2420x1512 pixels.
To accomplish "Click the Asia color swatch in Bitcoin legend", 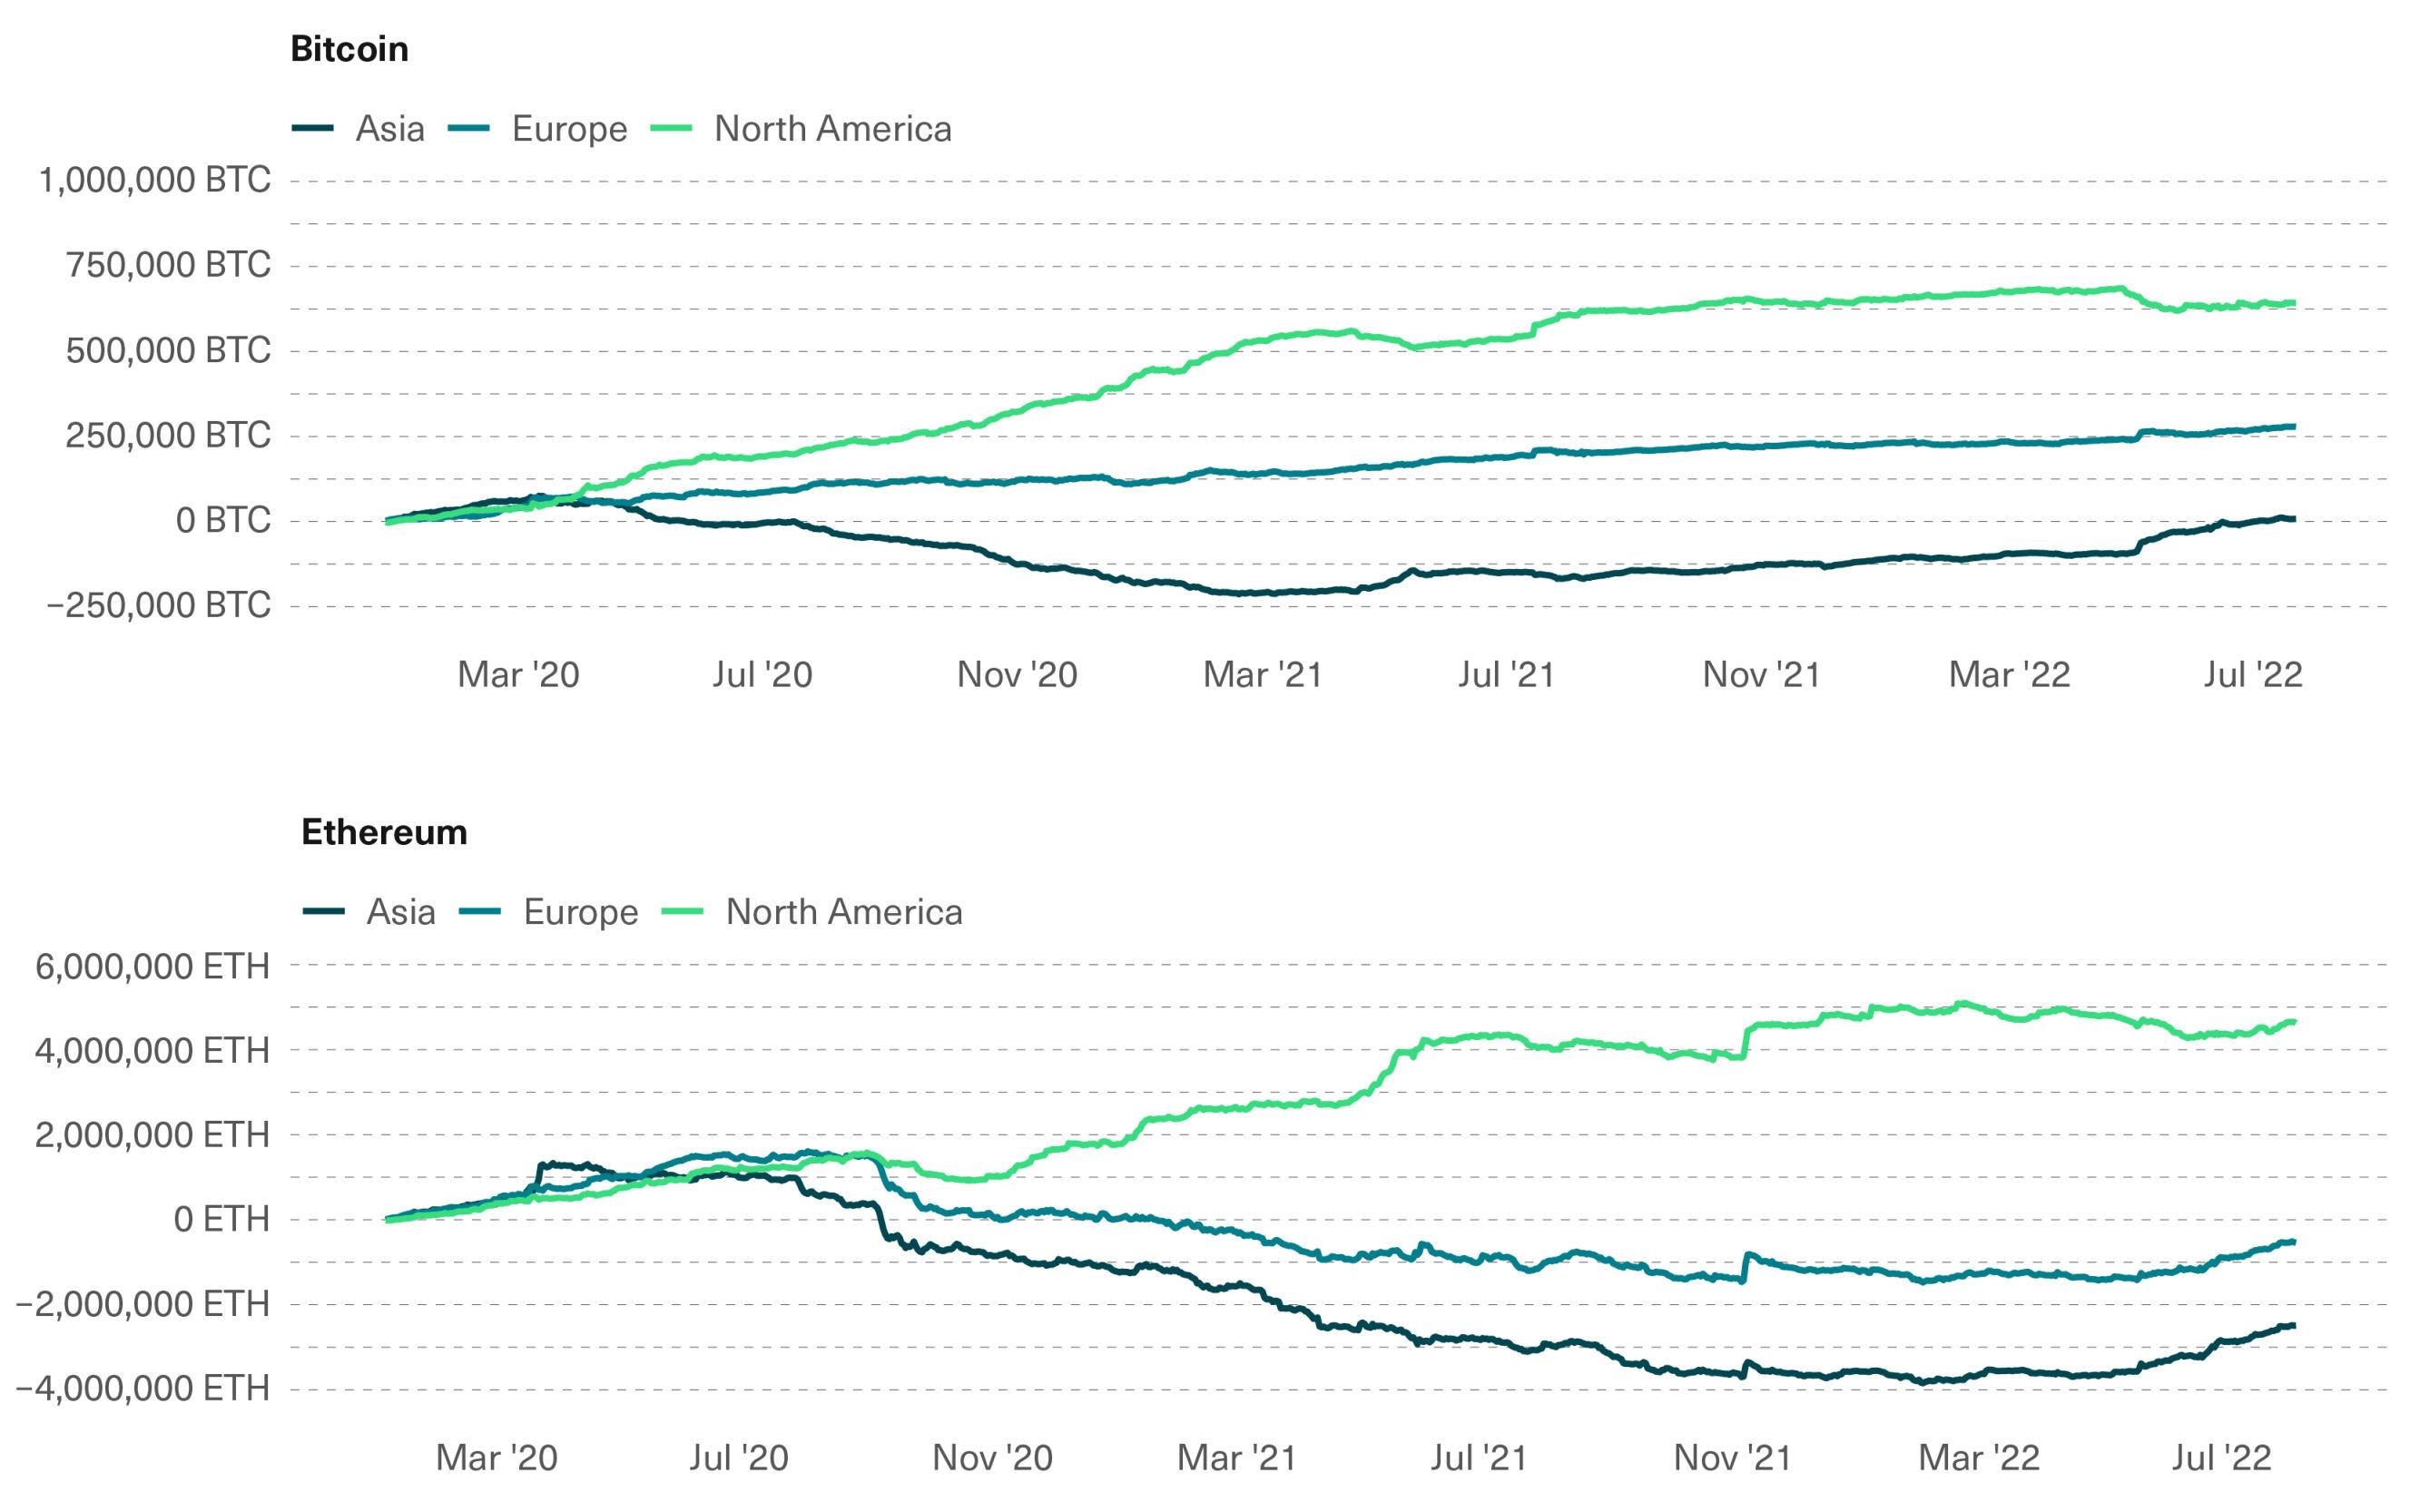I will click(313, 128).
